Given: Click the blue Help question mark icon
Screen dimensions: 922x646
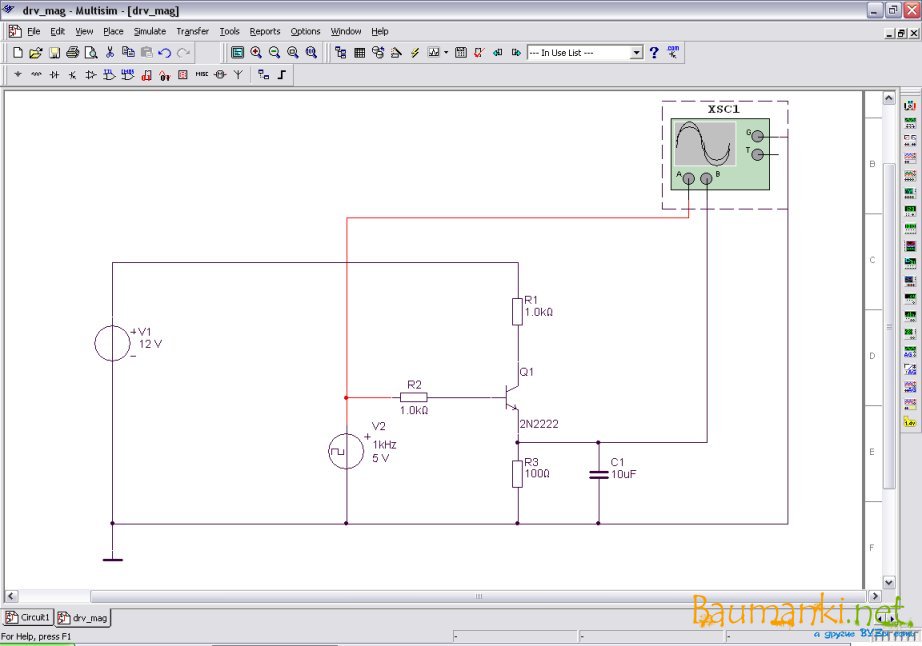Looking at the screenshot, I should coord(654,52).
